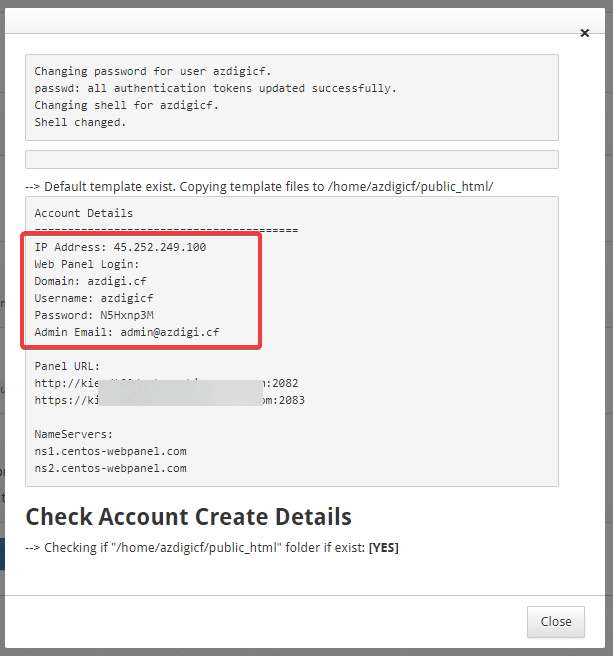613x656 pixels.
Task: Select the Domain azdigi.cf line
Action: [90, 281]
